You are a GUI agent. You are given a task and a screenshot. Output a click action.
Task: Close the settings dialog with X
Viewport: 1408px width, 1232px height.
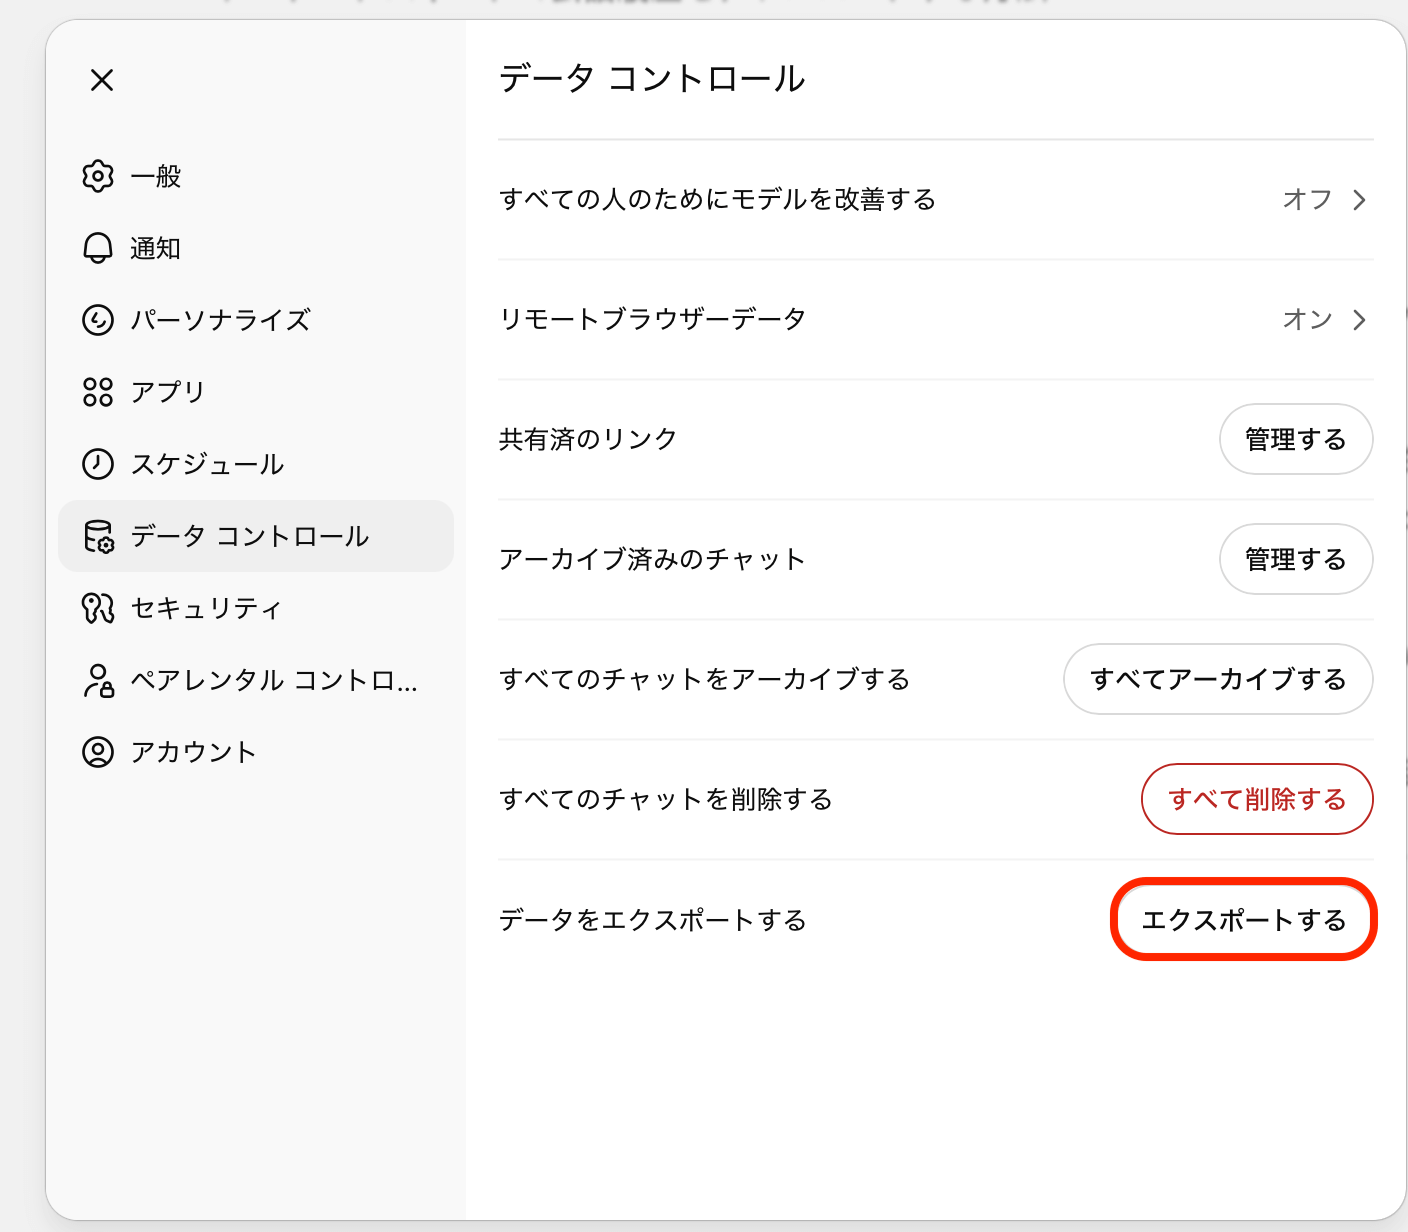[x=102, y=80]
